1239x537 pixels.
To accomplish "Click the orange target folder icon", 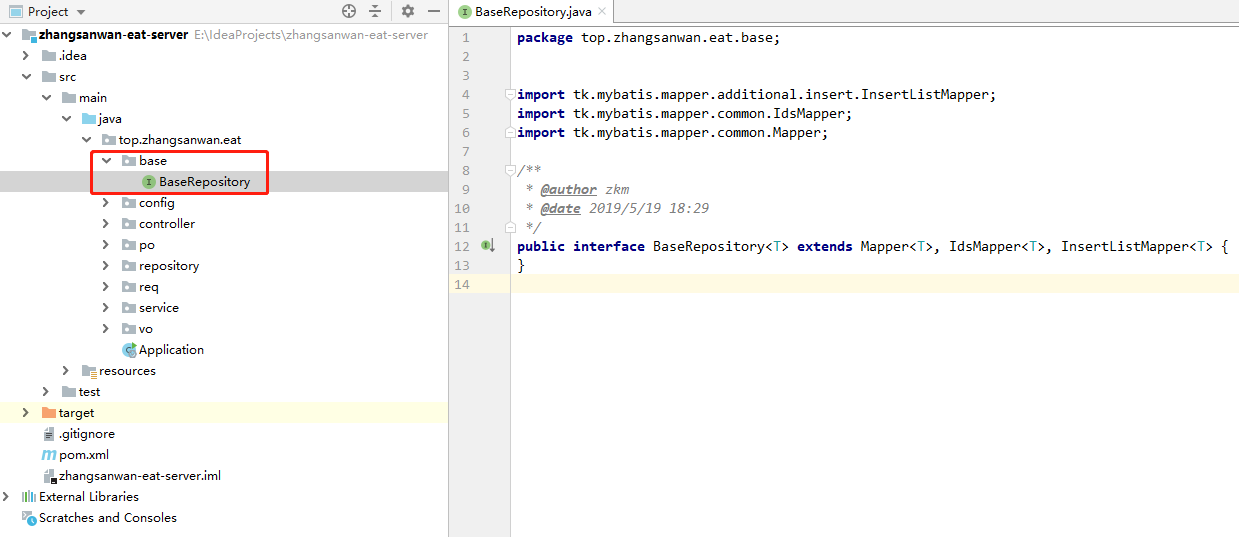I will click(49, 412).
